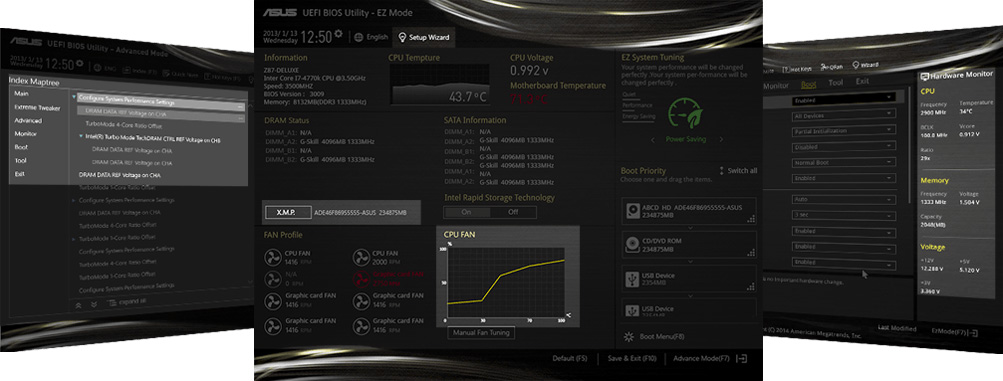Click Save & Exit(F10)

(x=631, y=359)
